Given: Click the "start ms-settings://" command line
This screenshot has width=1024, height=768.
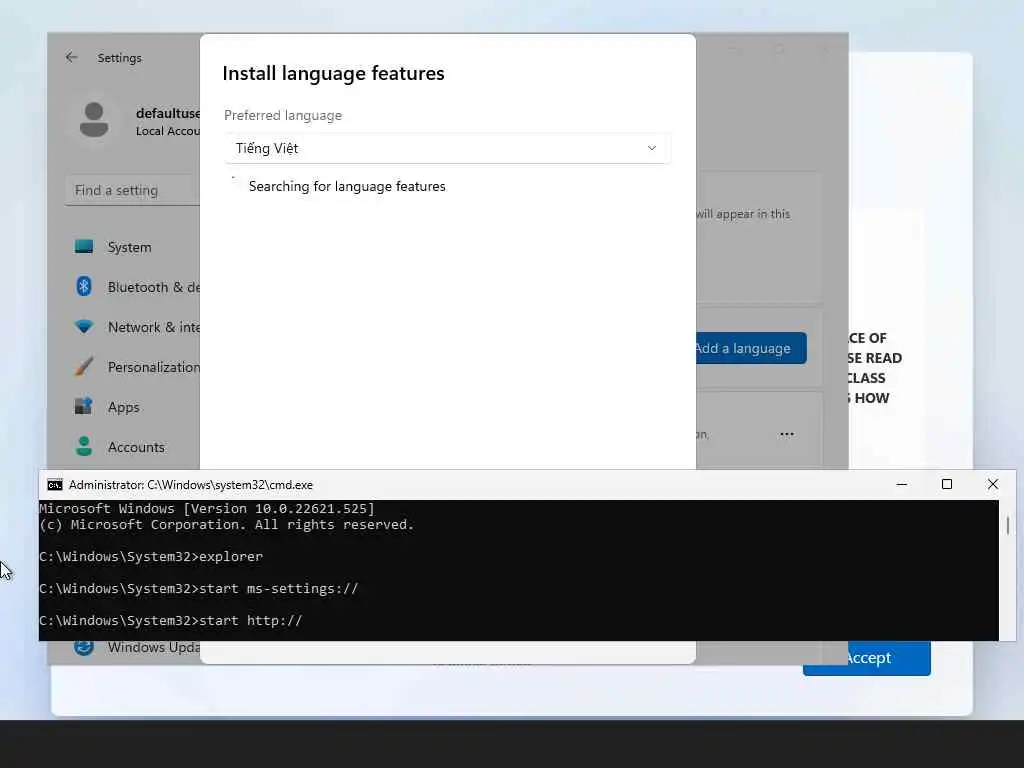Looking at the screenshot, I should (x=279, y=588).
